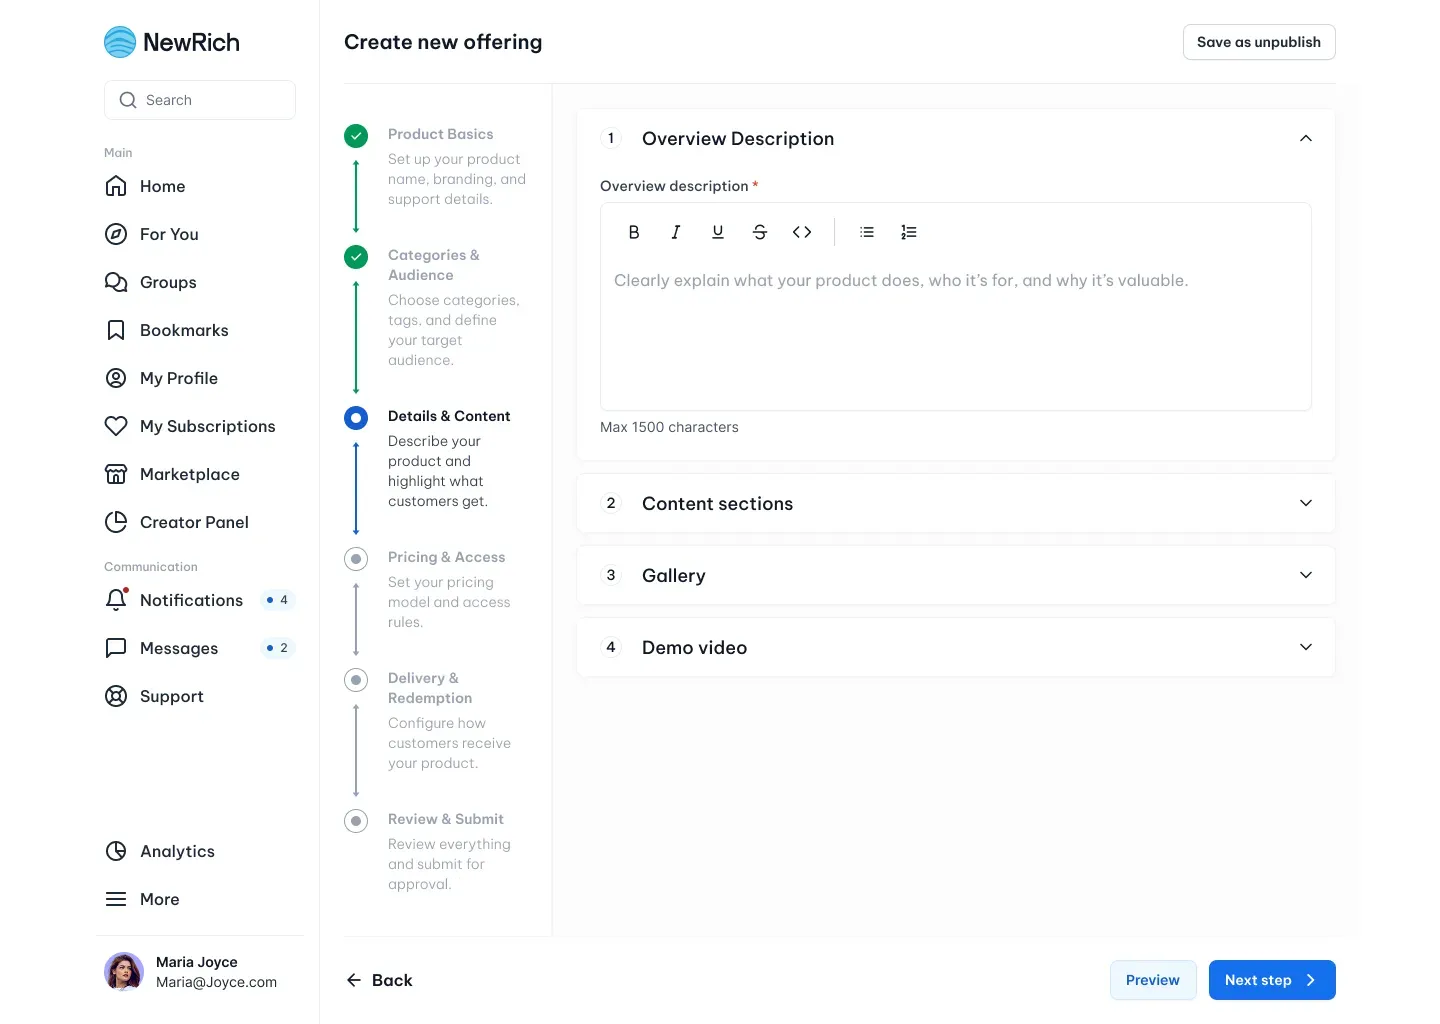Select the Review & Submit step circle
1440x1024 pixels.
click(x=356, y=821)
